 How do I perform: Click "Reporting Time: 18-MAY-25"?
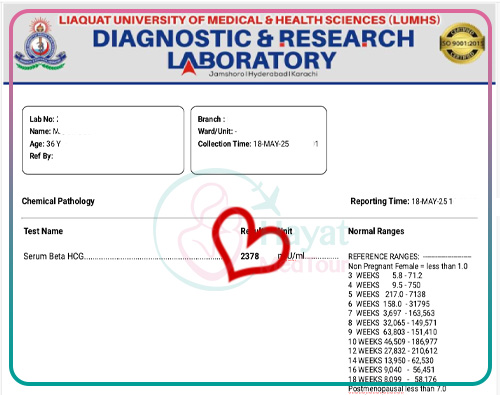click(x=399, y=201)
